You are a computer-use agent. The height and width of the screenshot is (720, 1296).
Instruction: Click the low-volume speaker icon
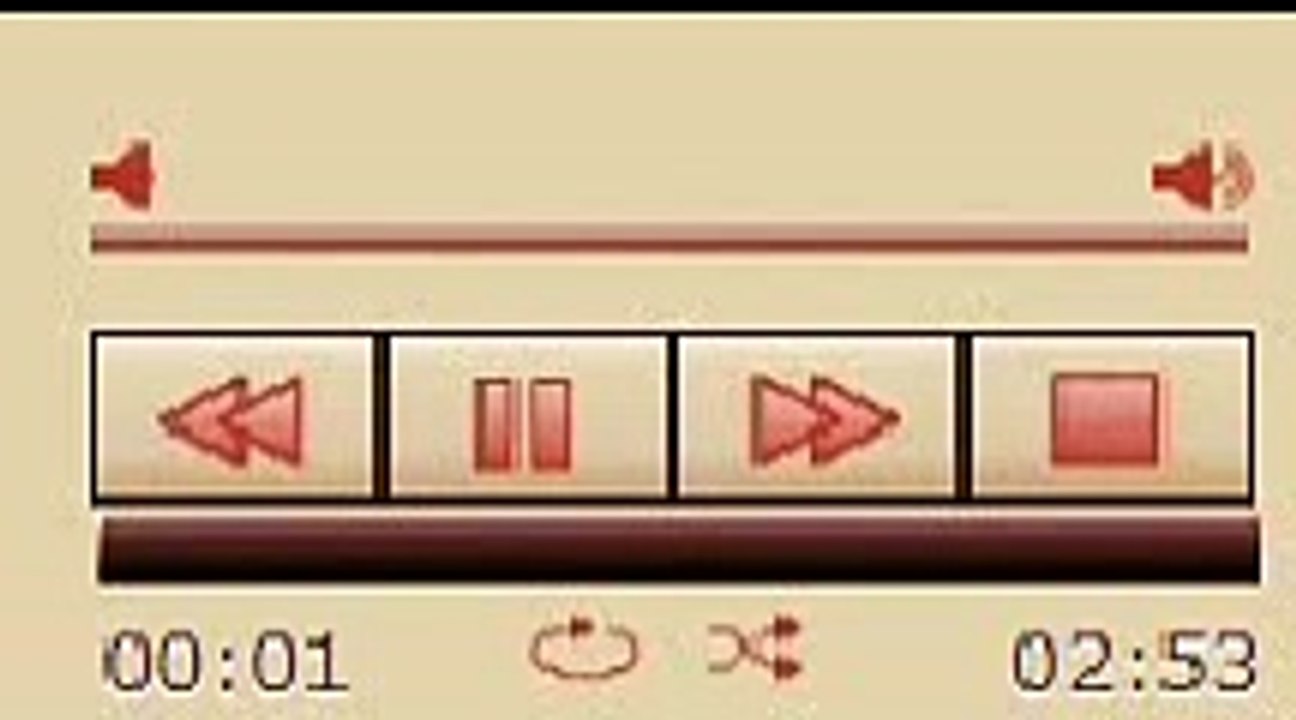click(123, 176)
